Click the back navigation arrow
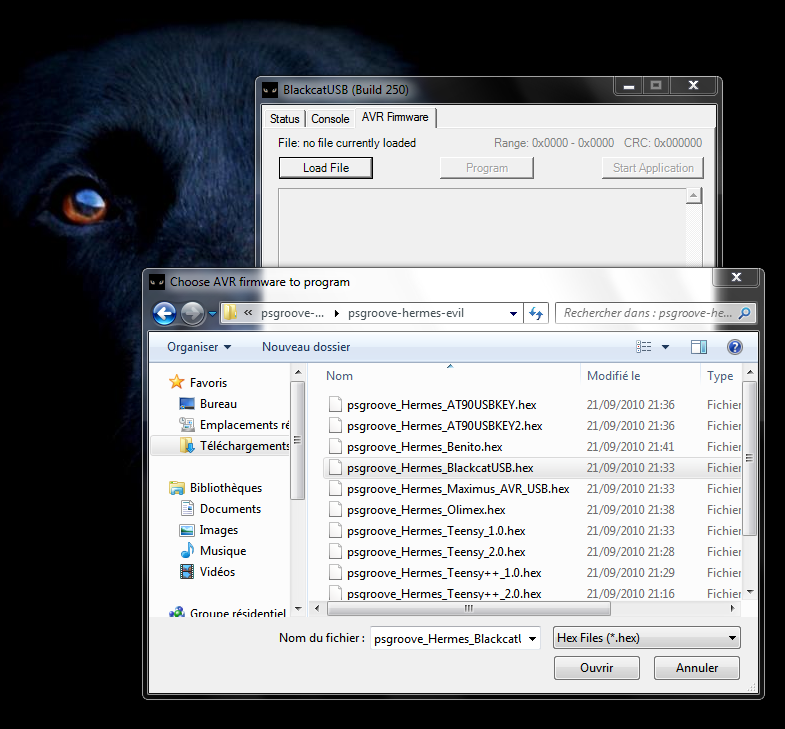This screenshot has height=729, width=785. 165,313
